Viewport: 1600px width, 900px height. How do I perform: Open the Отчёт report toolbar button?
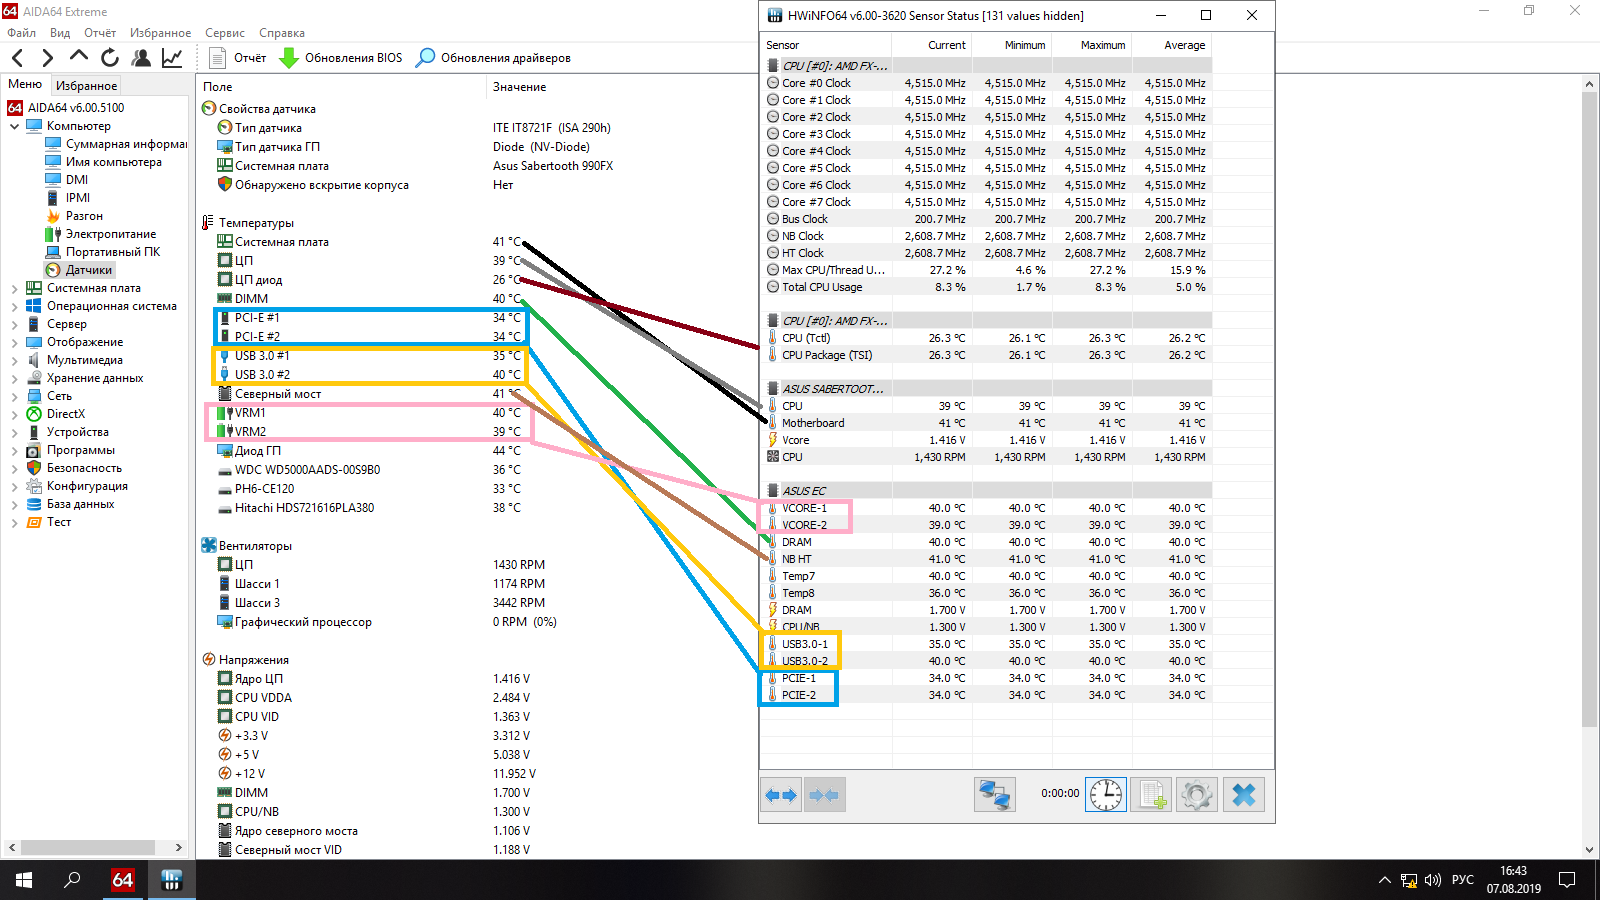click(238, 58)
